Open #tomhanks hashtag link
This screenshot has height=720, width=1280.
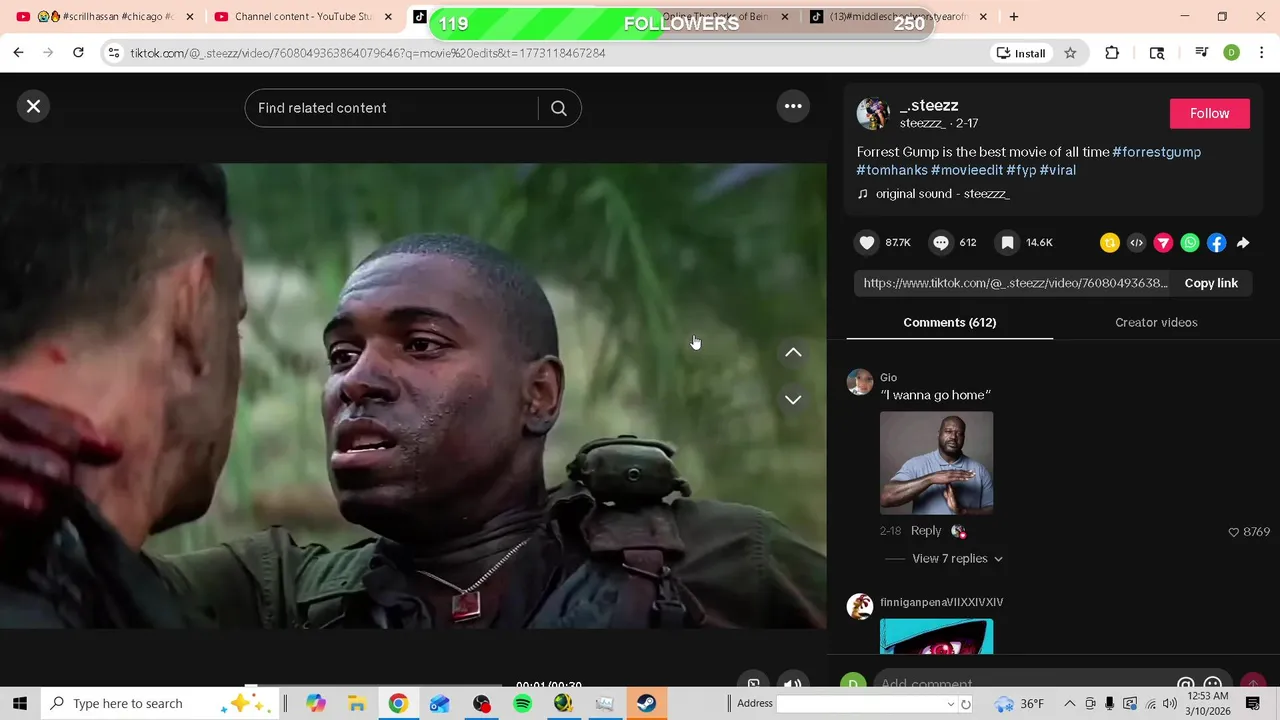892,170
